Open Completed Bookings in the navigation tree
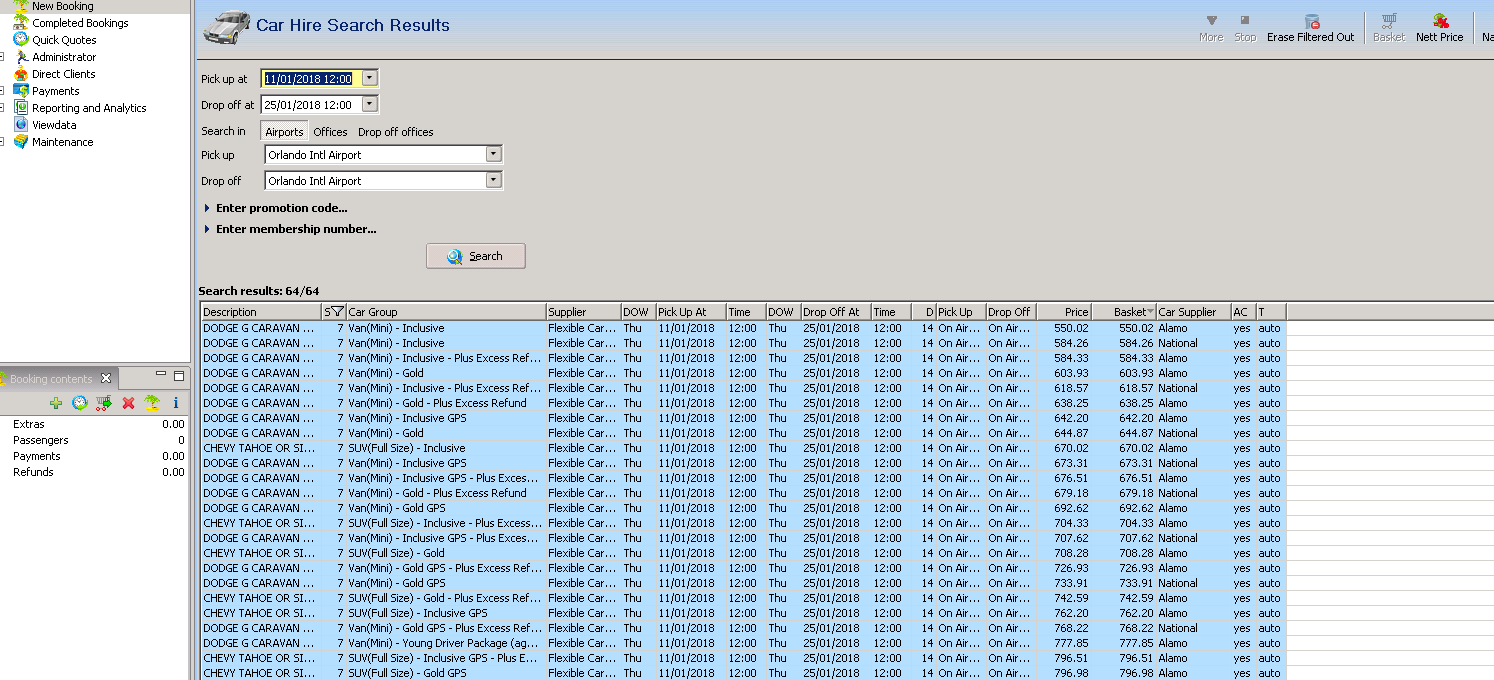This screenshot has width=1494, height=680. (80, 23)
